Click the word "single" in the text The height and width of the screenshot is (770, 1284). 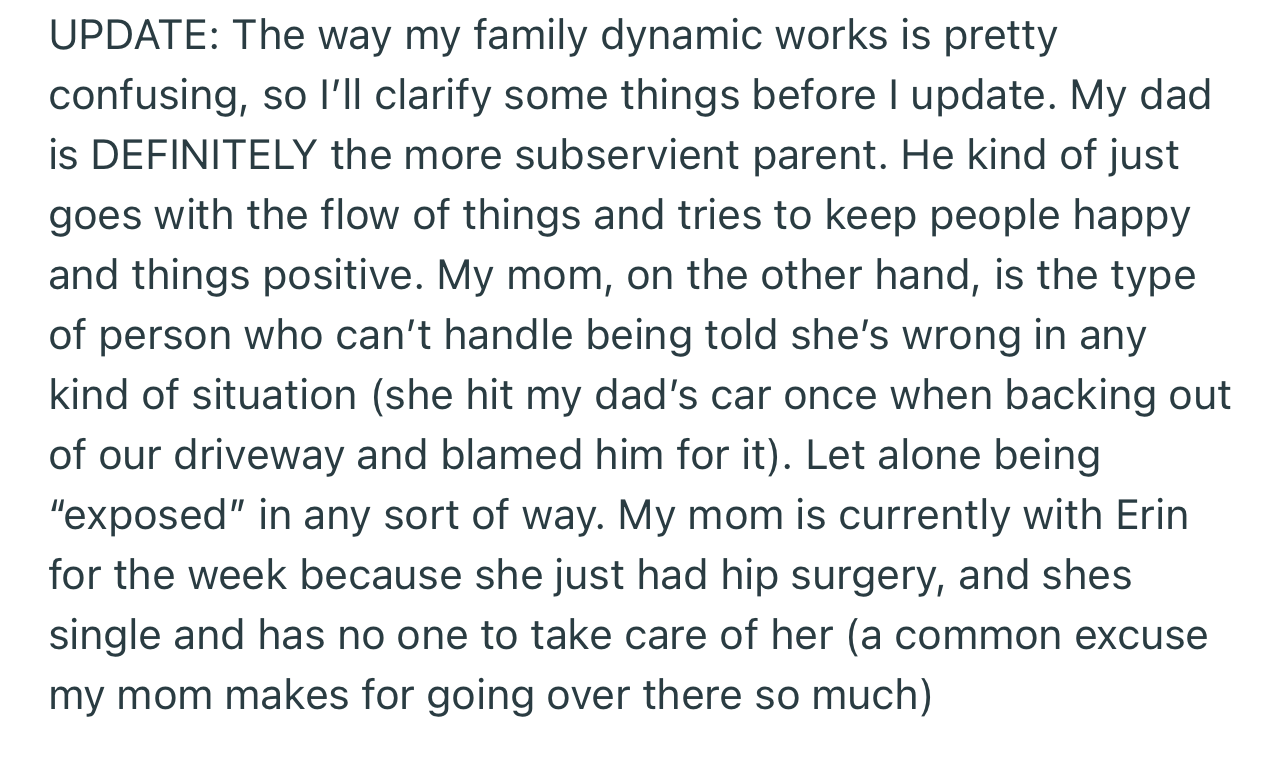pyautogui.click(x=105, y=636)
